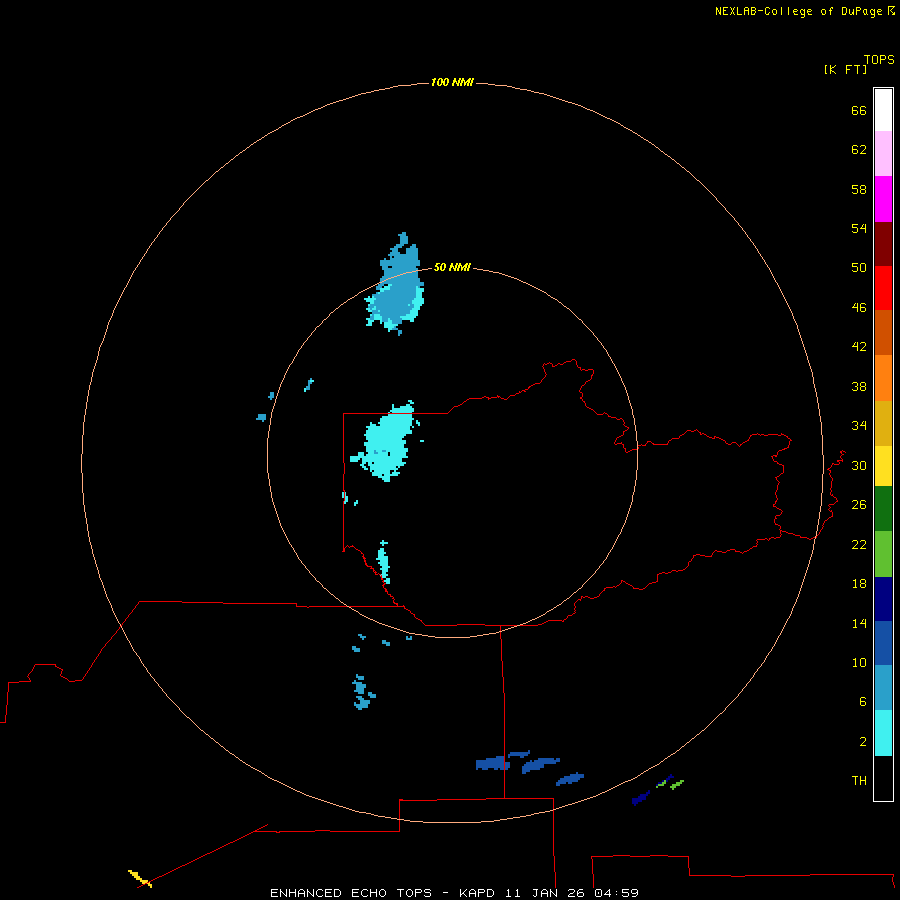This screenshot has width=900, height=900.
Task: Click the "11 JAN 26" date text
Action: click(x=546, y=893)
